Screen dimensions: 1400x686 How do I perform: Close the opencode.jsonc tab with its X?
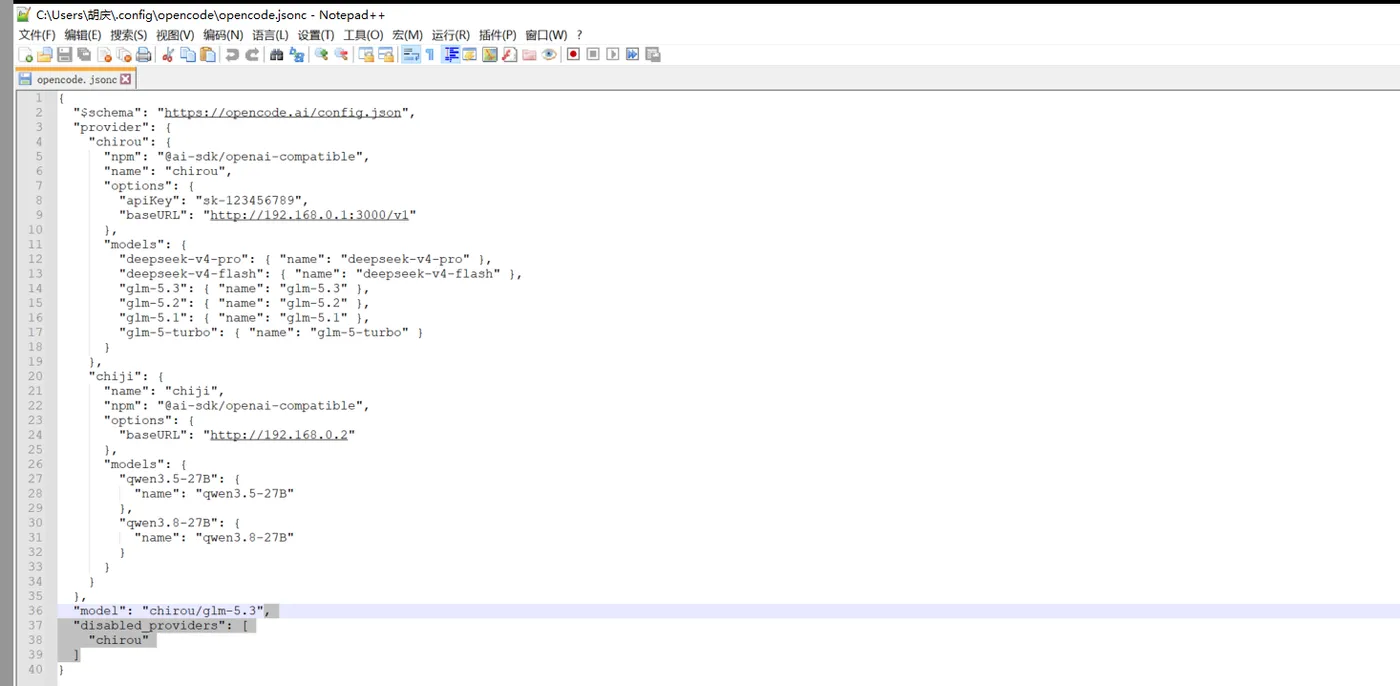tap(126, 79)
